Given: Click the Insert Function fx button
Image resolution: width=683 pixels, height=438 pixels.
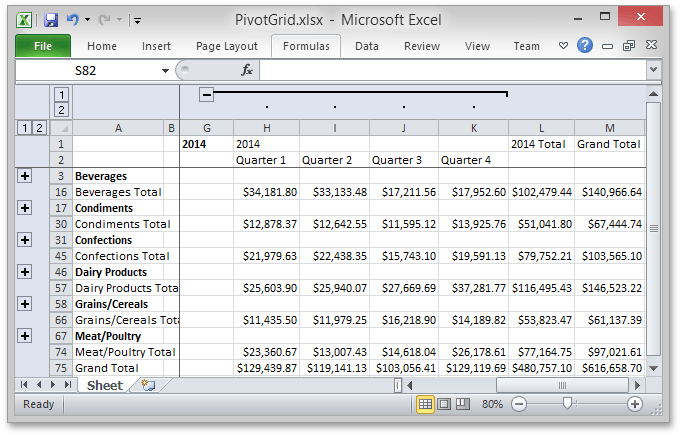Looking at the screenshot, I should (x=247, y=70).
